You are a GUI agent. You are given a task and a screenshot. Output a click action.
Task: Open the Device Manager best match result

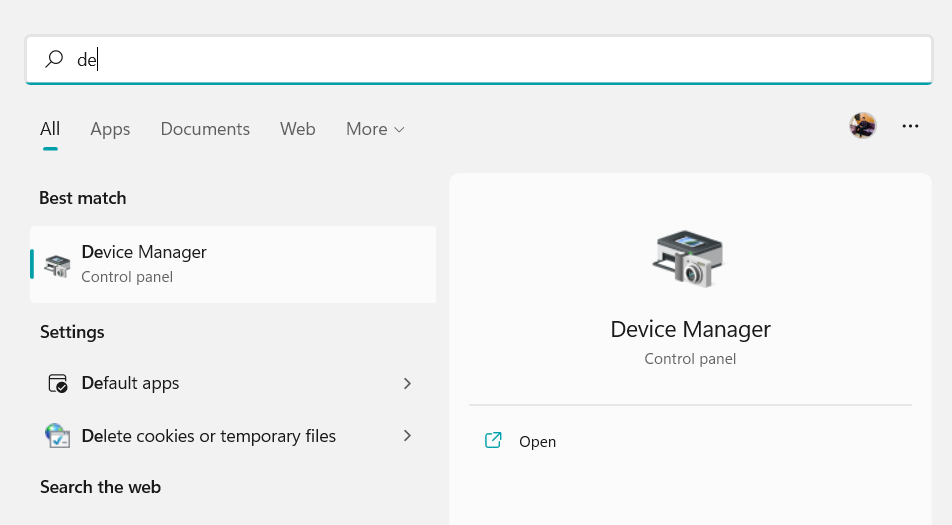(x=233, y=264)
